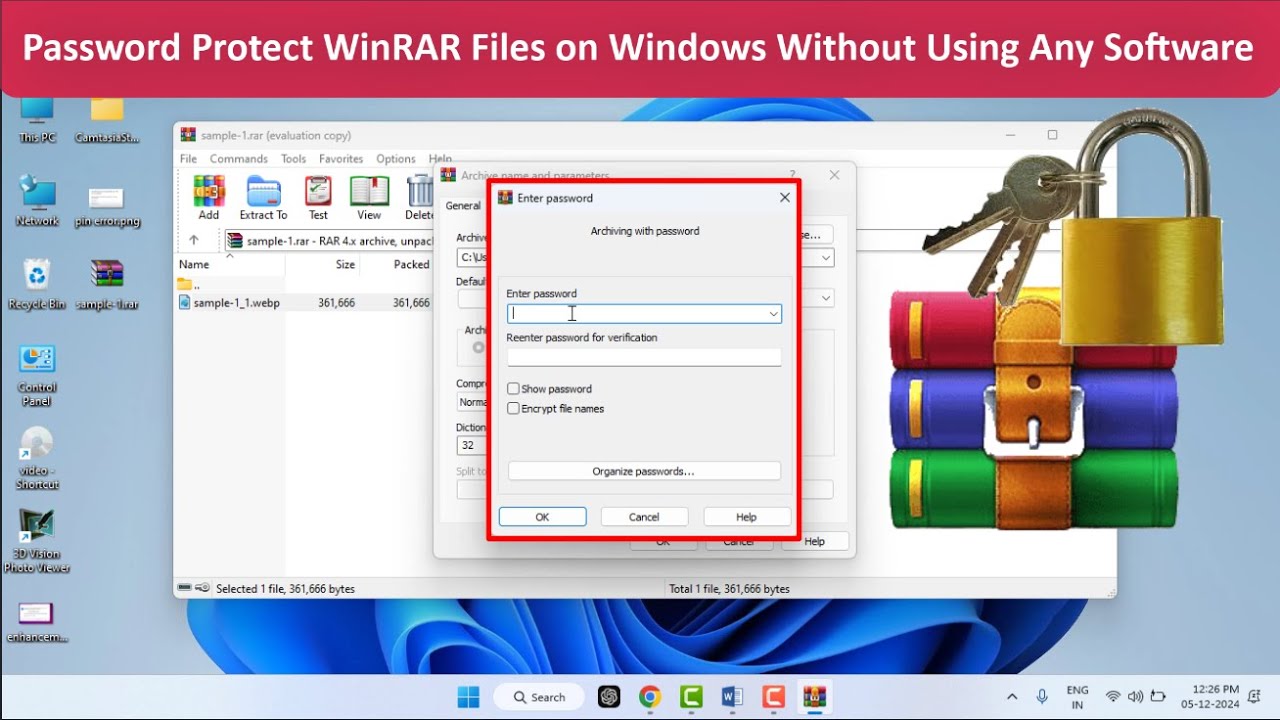Expand the Enter password dropdown arrow

tap(773, 314)
